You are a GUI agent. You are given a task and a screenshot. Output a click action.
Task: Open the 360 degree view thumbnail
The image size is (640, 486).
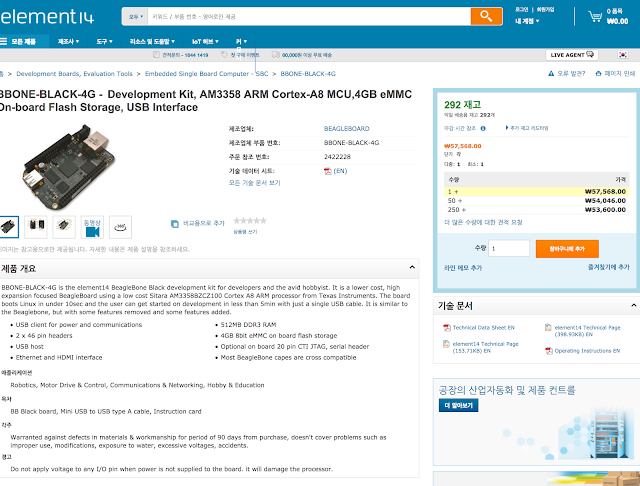[x=120, y=227]
